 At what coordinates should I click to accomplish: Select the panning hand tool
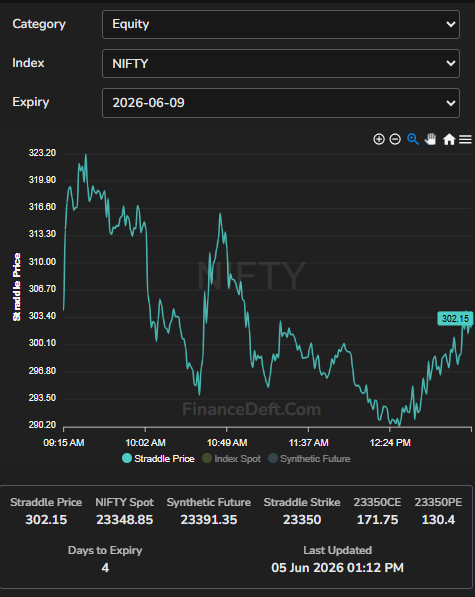[430, 139]
